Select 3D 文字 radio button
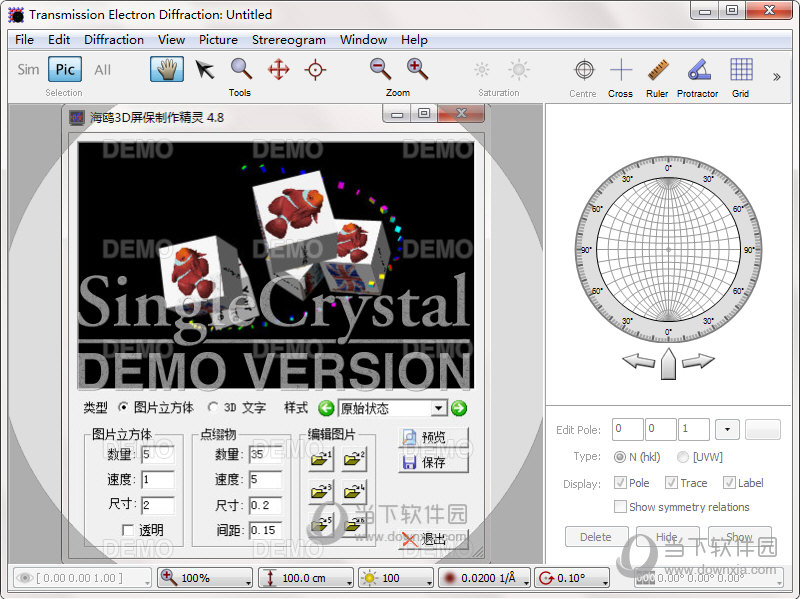This screenshot has height=599, width=801. pos(213,408)
